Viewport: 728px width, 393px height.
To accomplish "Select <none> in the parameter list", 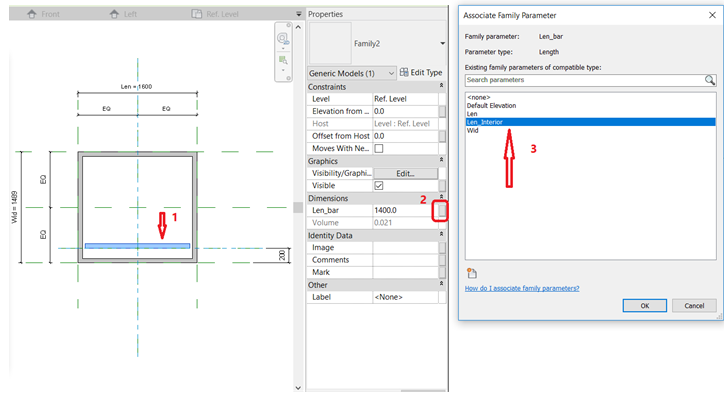I will click(590, 98).
